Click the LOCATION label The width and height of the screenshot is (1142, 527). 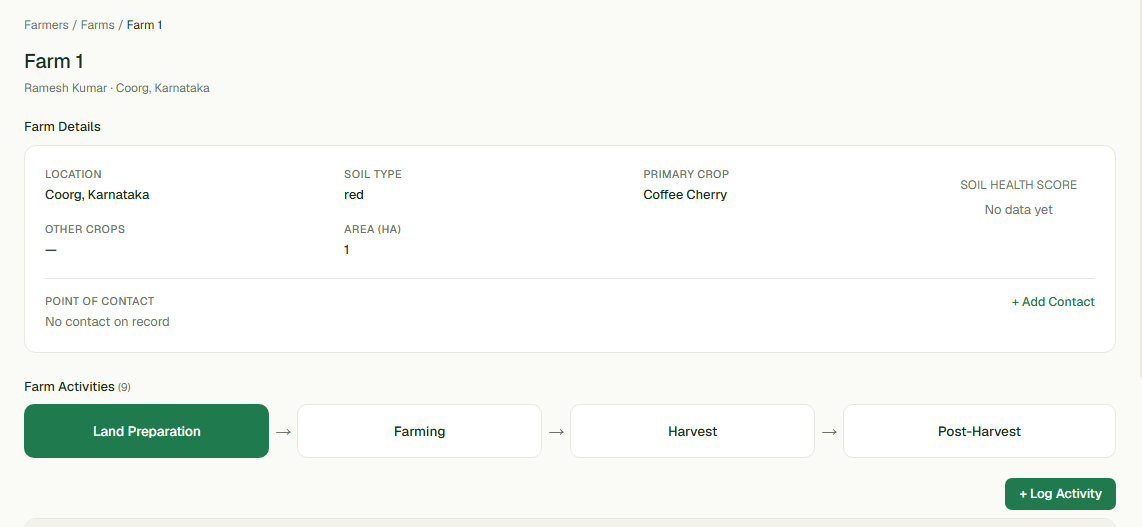74,175
